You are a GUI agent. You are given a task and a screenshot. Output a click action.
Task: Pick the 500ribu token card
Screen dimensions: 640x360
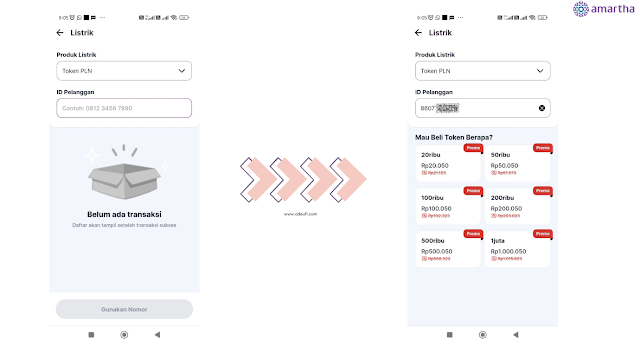[x=448, y=249]
